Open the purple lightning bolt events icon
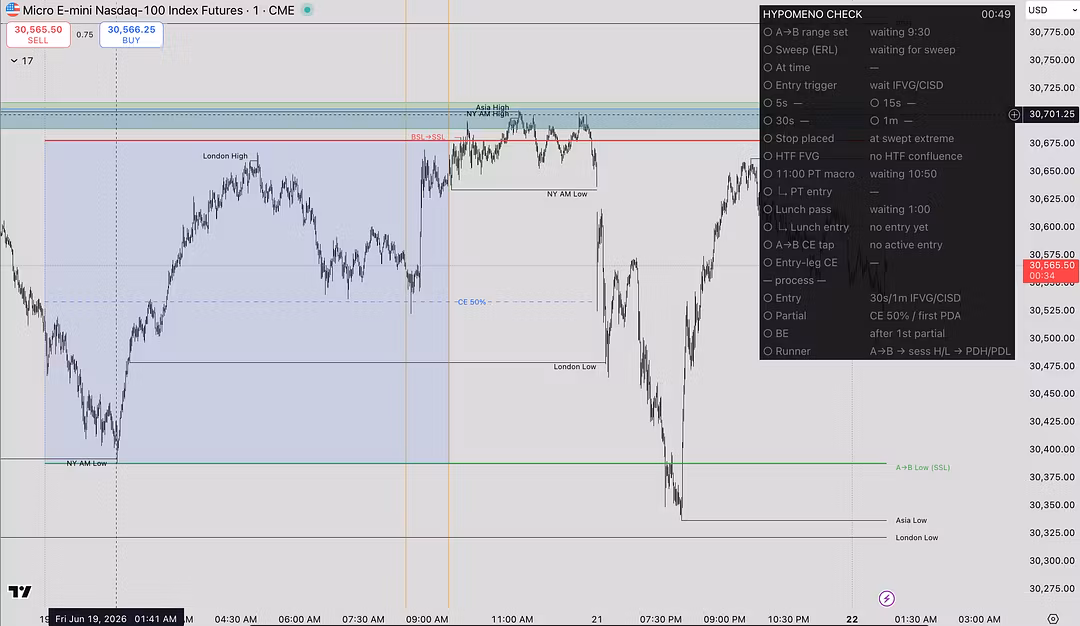1080x626 pixels. pyautogui.click(x=886, y=598)
